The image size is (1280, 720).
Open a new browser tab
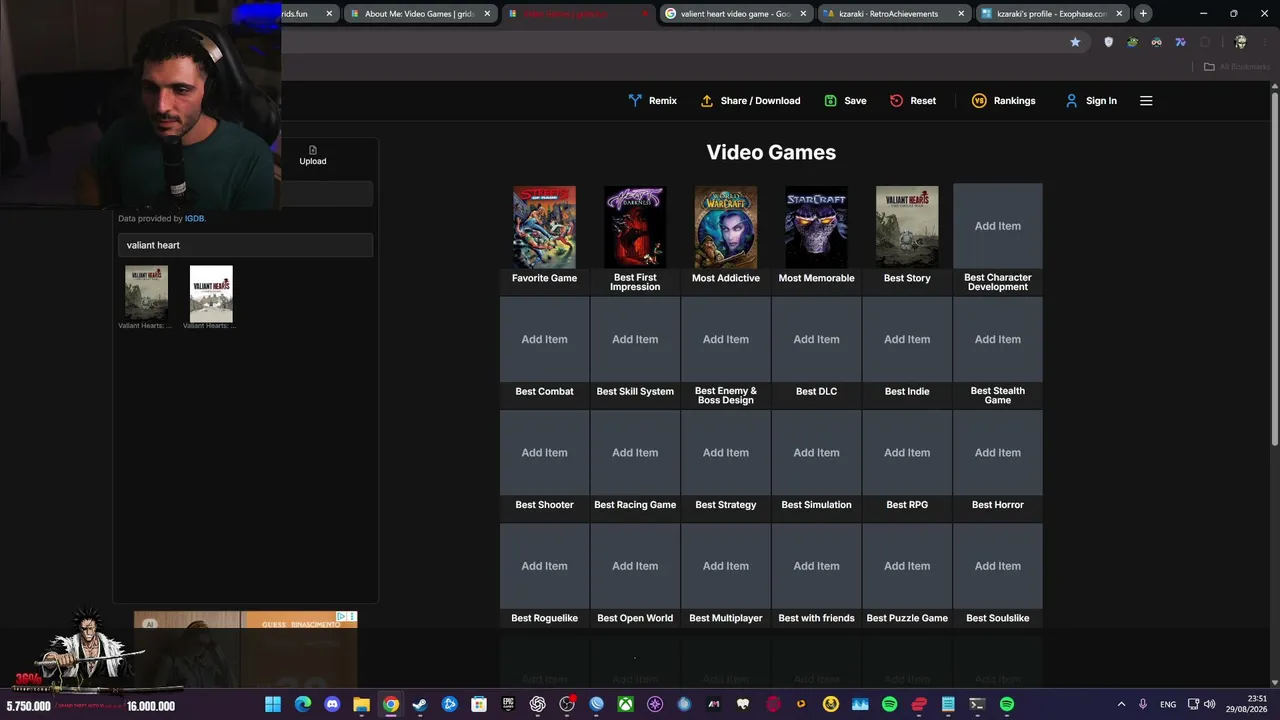coord(1143,14)
